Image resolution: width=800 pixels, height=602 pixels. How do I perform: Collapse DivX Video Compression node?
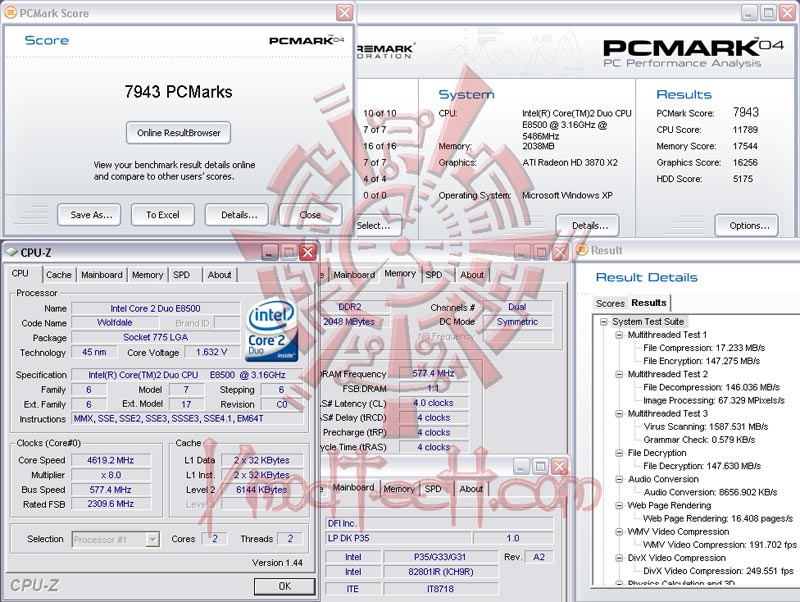click(x=619, y=558)
